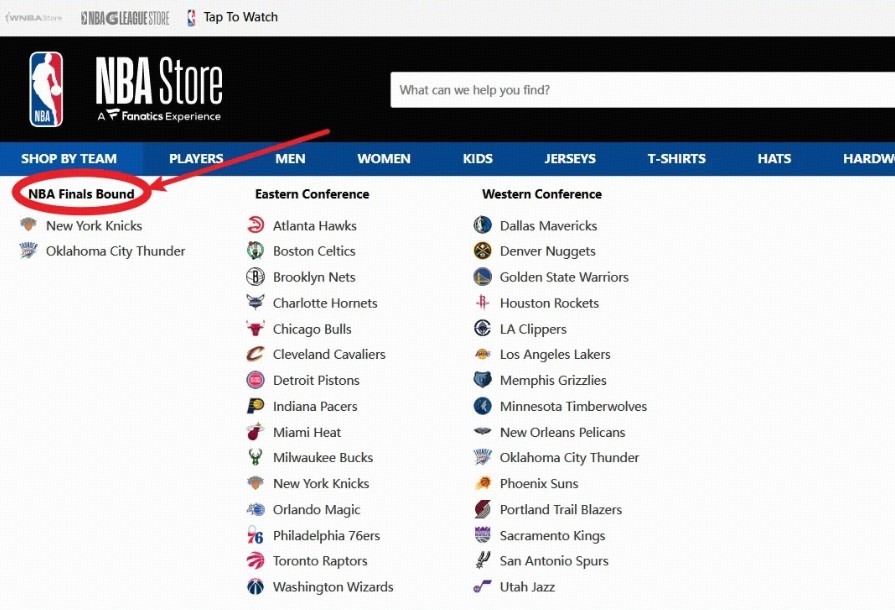This screenshot has width=895, height=610.
Task: Click the NBA logo in the header
Action: (x=46, y=89)
